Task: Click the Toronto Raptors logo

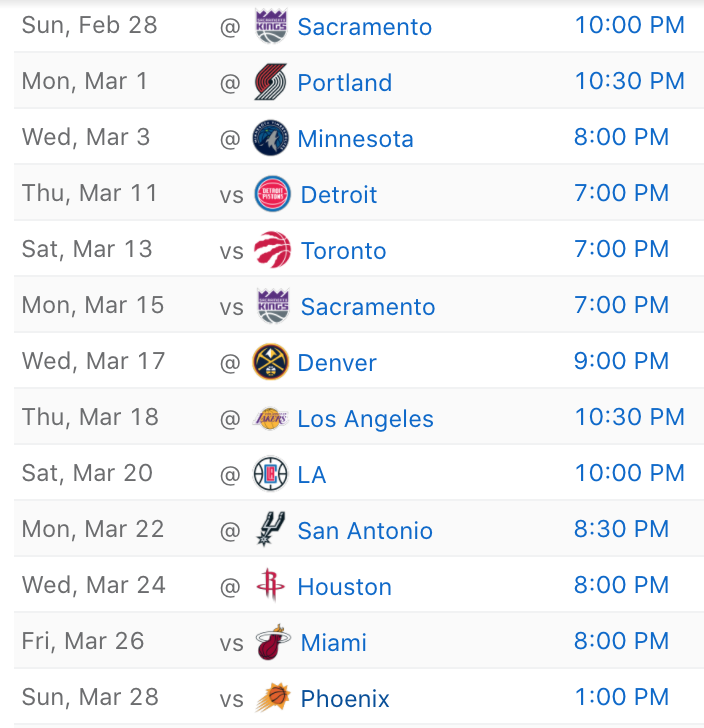Action: point(272,250)
